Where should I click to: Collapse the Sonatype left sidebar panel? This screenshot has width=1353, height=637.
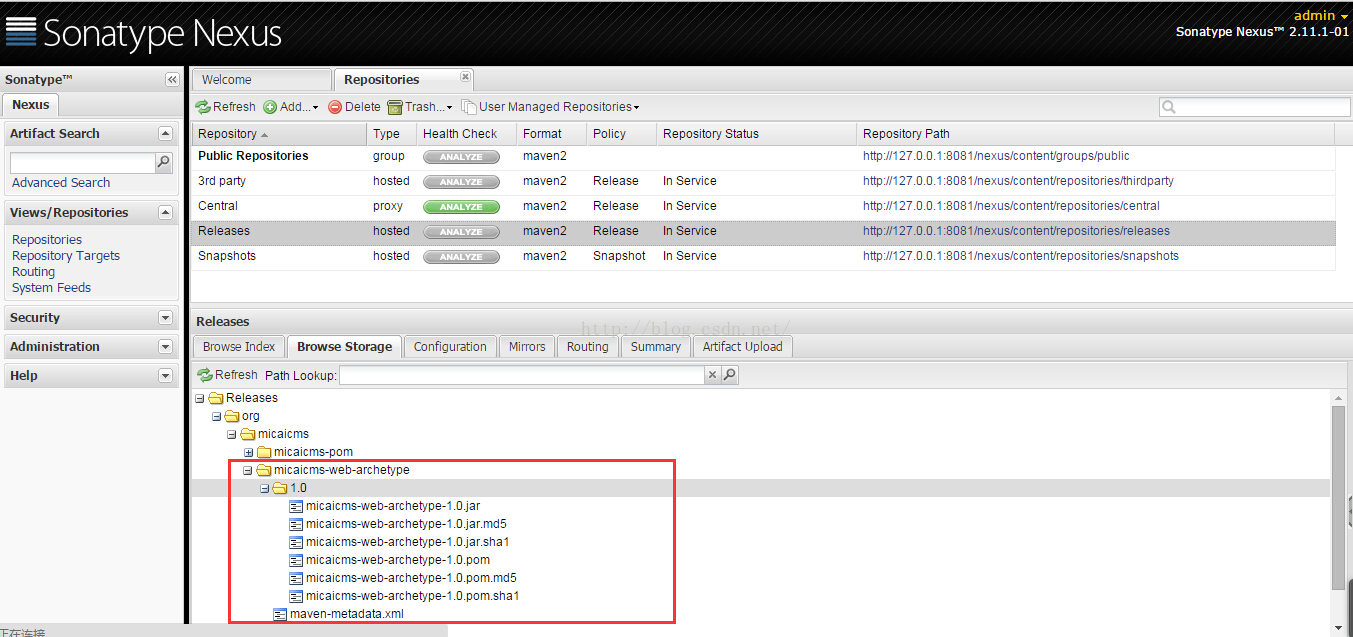pos(172,80)
